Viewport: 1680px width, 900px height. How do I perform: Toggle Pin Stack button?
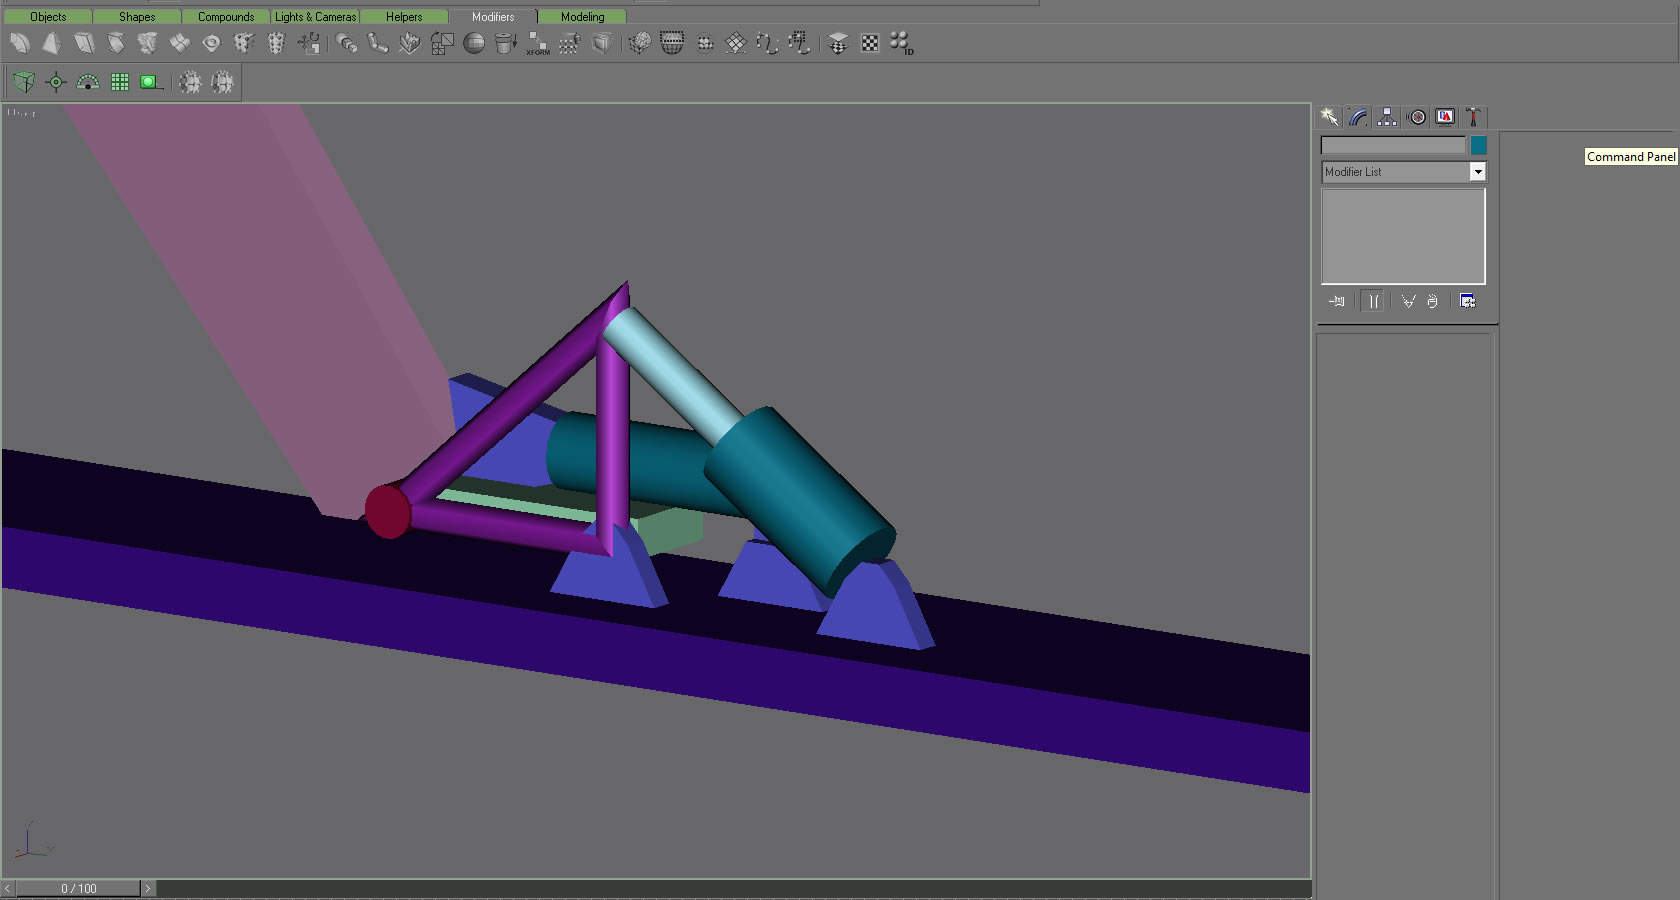1336,301
